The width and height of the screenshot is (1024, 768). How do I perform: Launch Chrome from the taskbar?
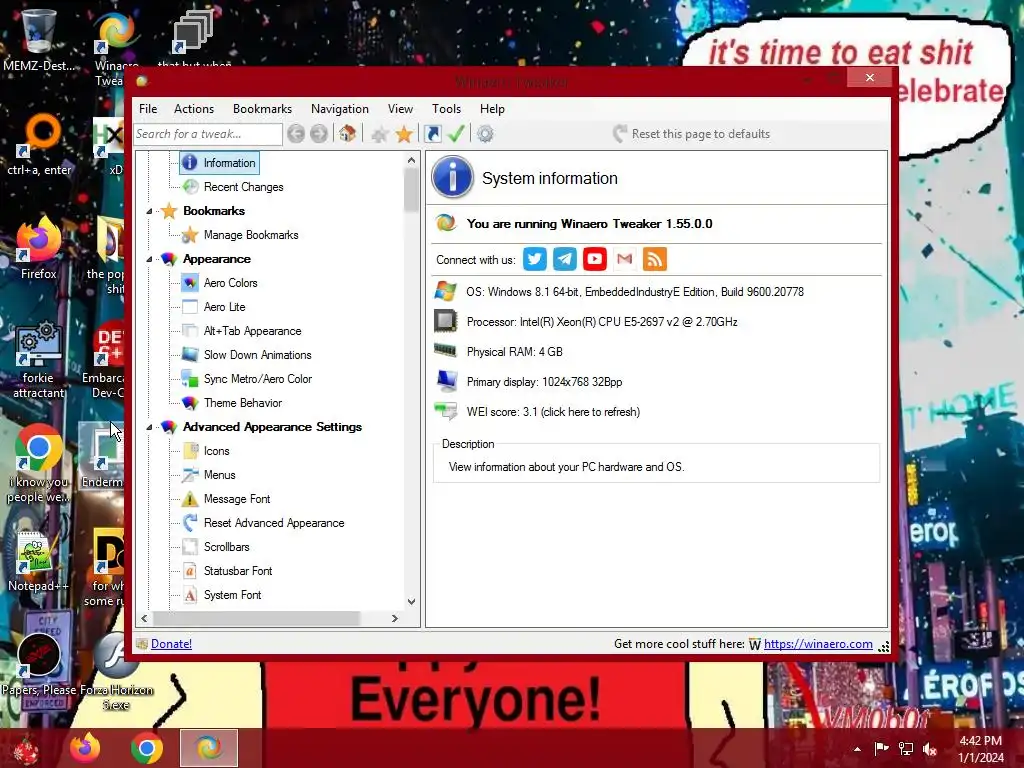point(147,748)
